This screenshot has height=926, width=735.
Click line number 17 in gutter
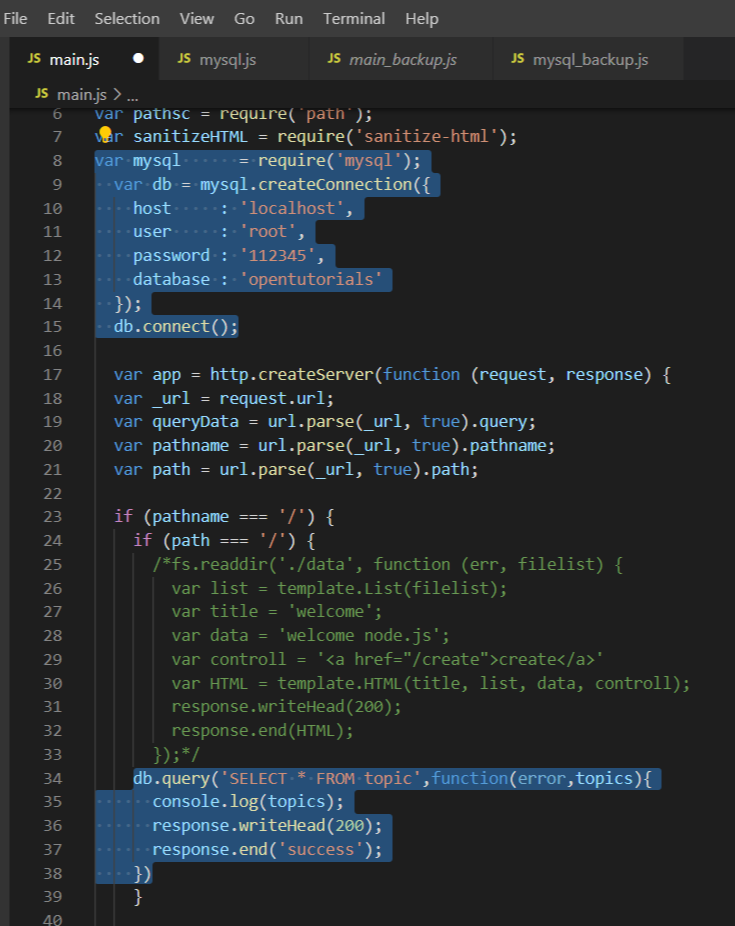52,374
